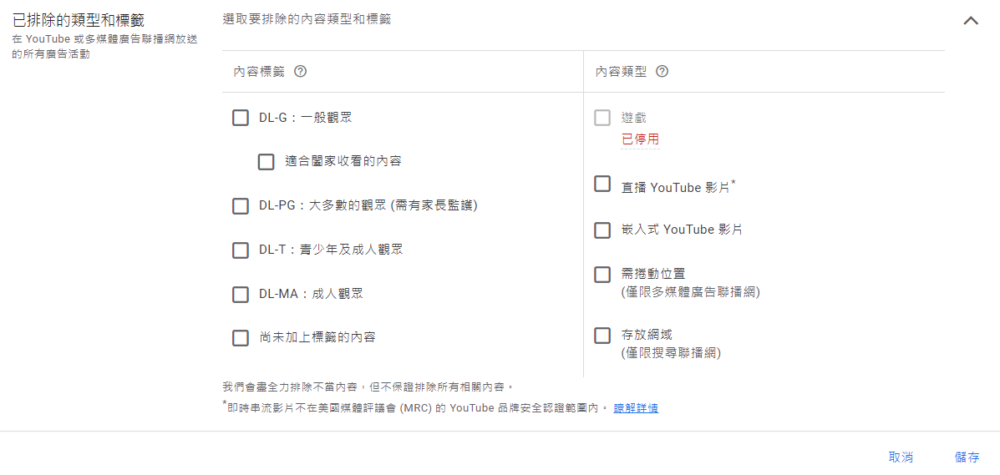This screenshot has width=1000, height=475.
Task: Click the 已排除的類型和標籤 section title
Action: pyautogui.click(x=76, y=19)
